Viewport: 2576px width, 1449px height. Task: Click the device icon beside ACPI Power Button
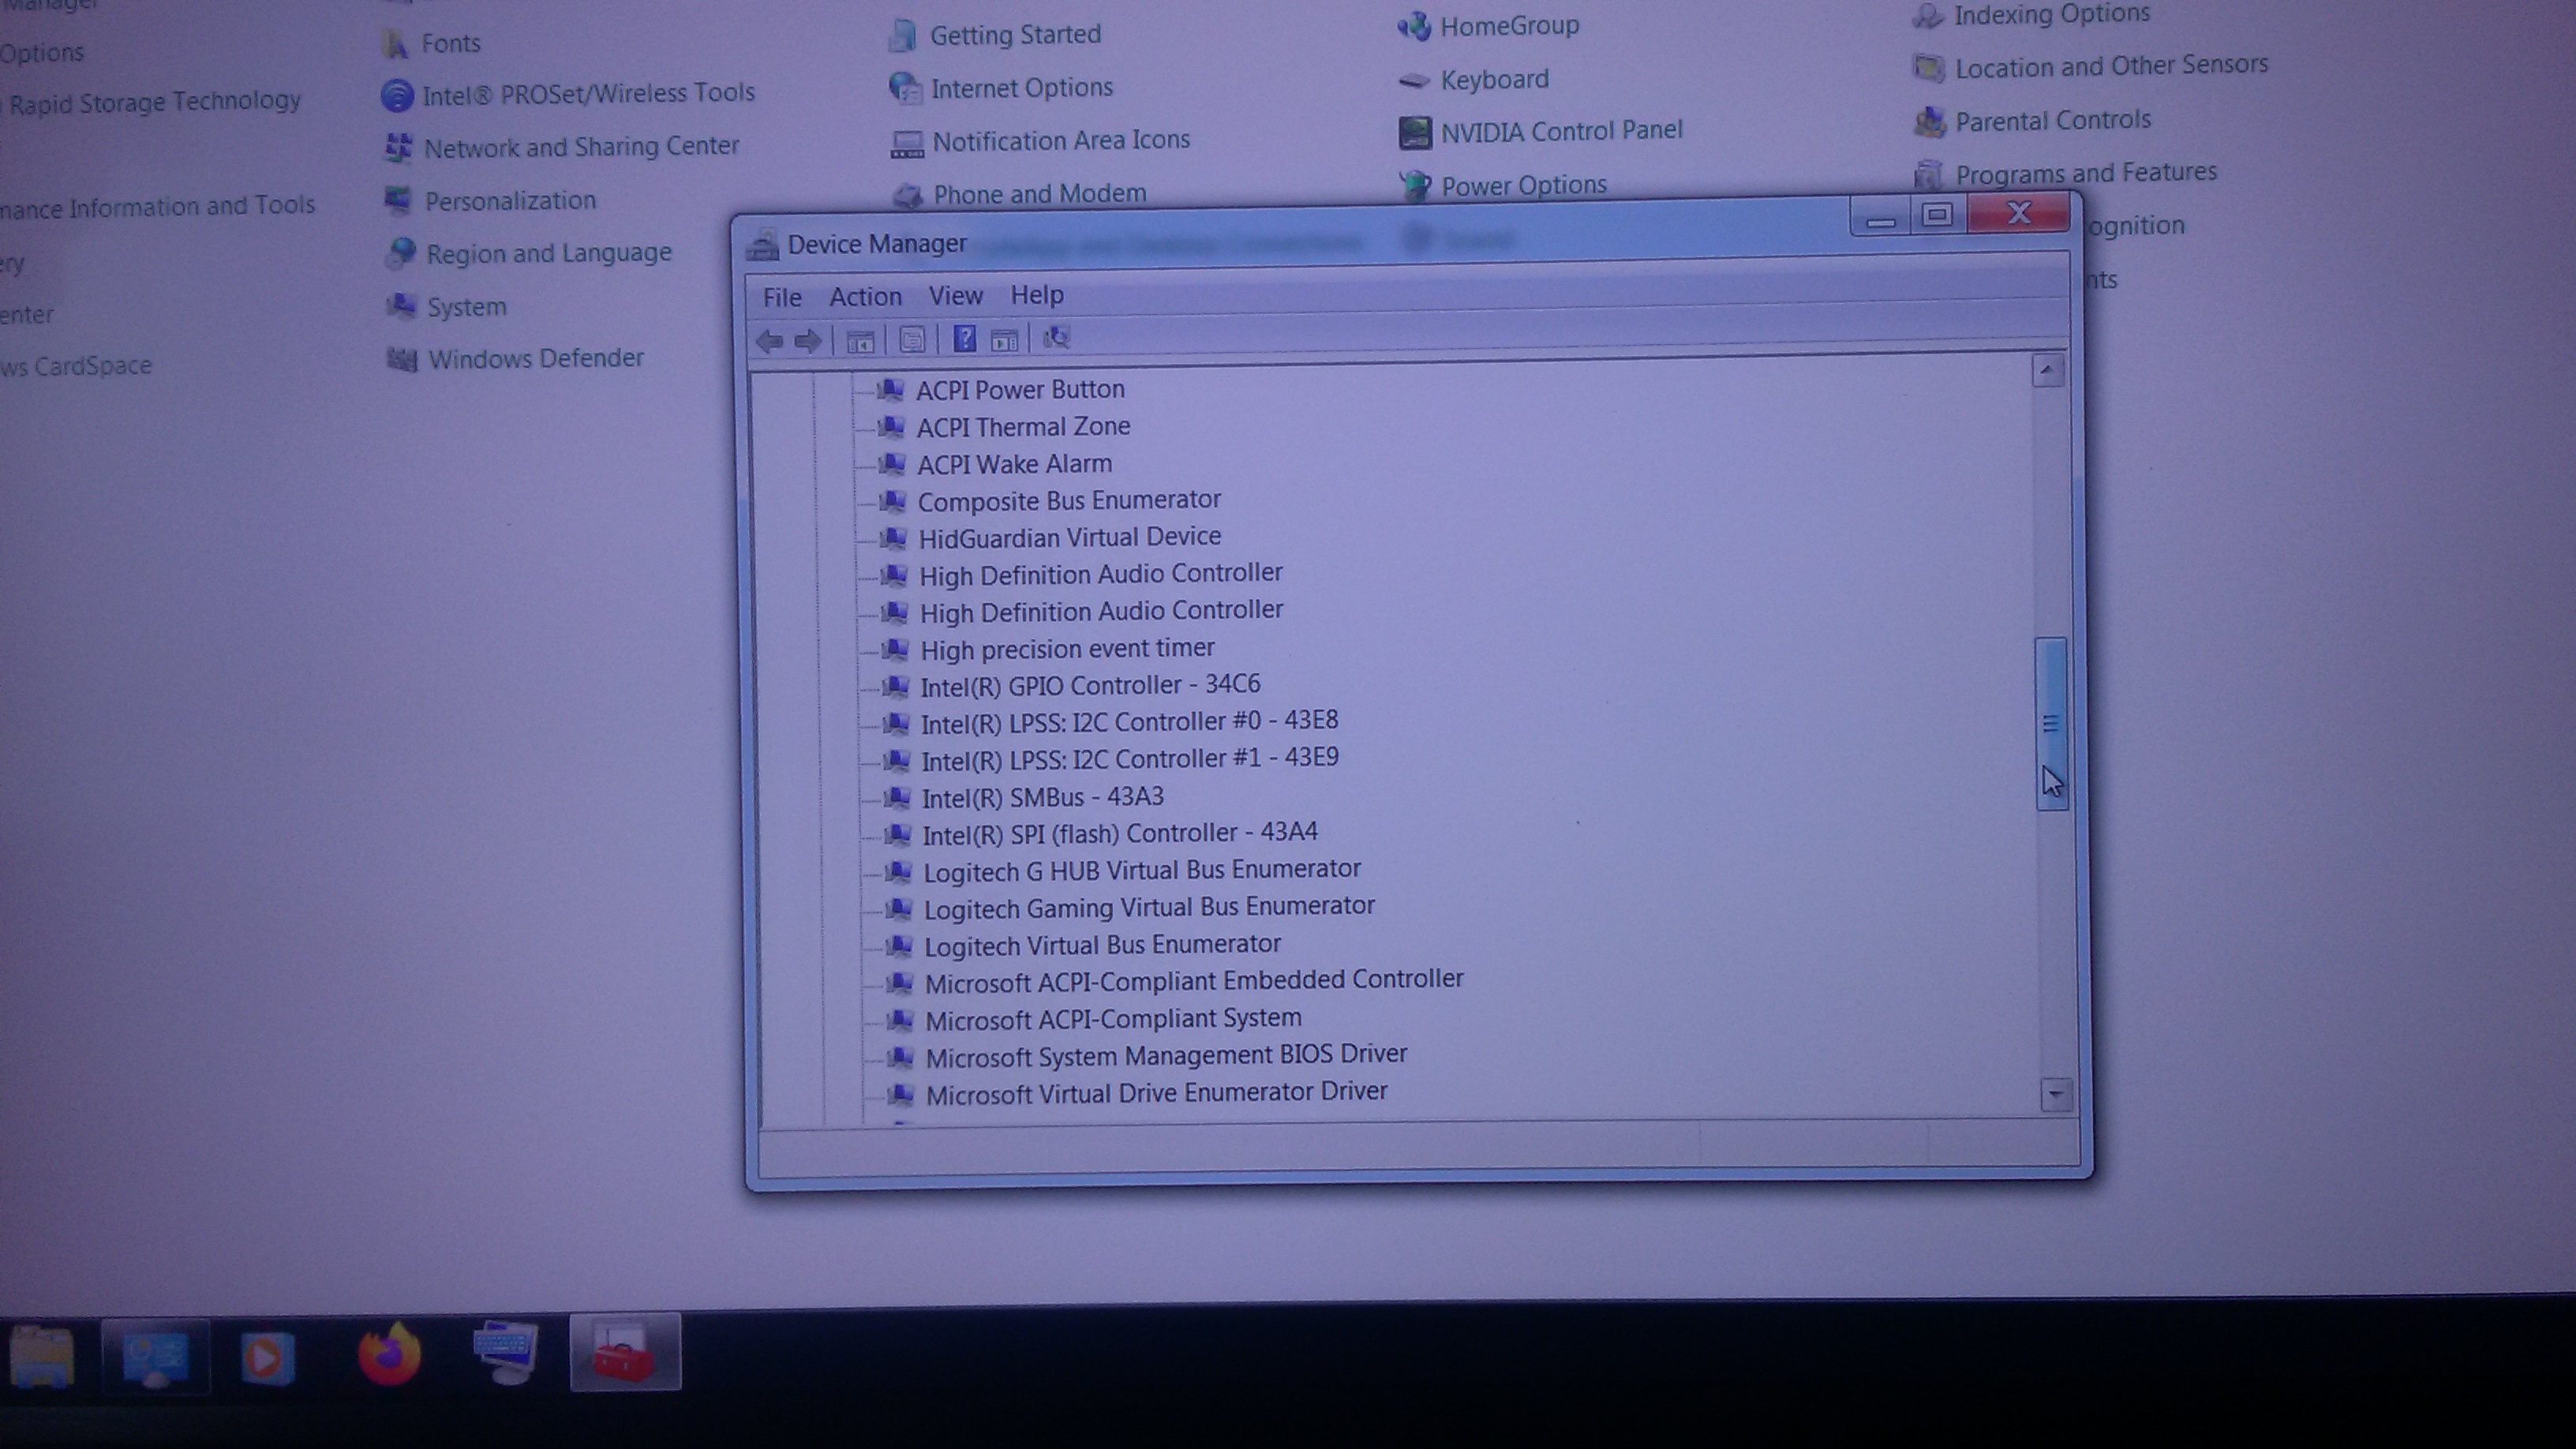click(x=890, y=389)
